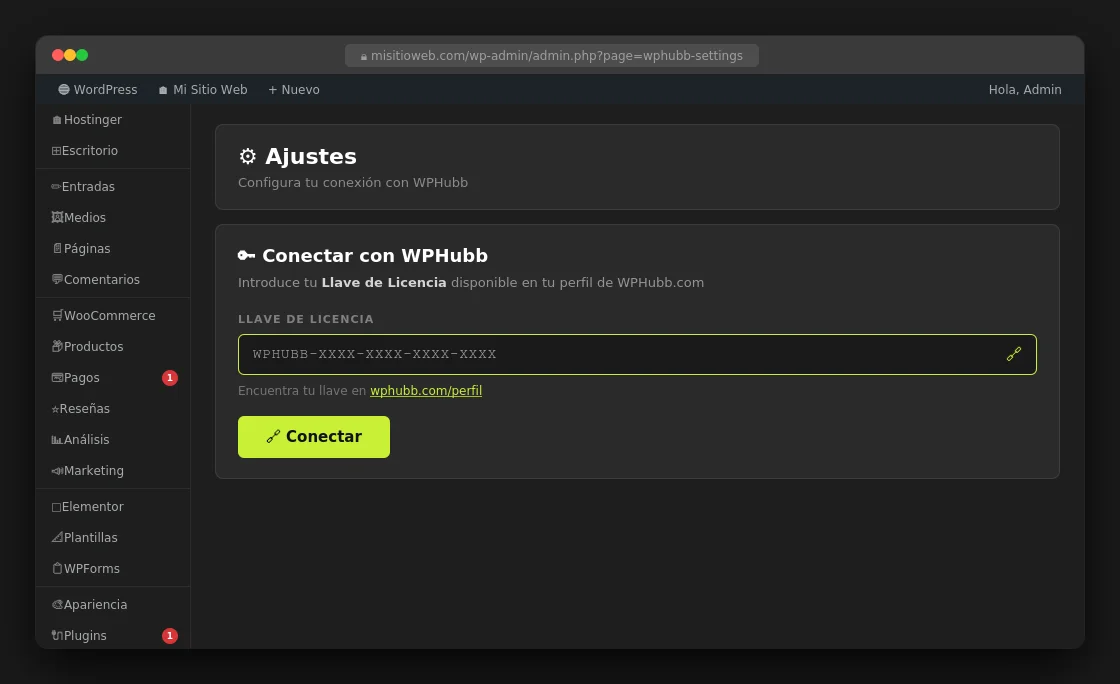The image size is (1120, 684).
Task: Click the key icon inside the license field
Action: (1014, 354)
